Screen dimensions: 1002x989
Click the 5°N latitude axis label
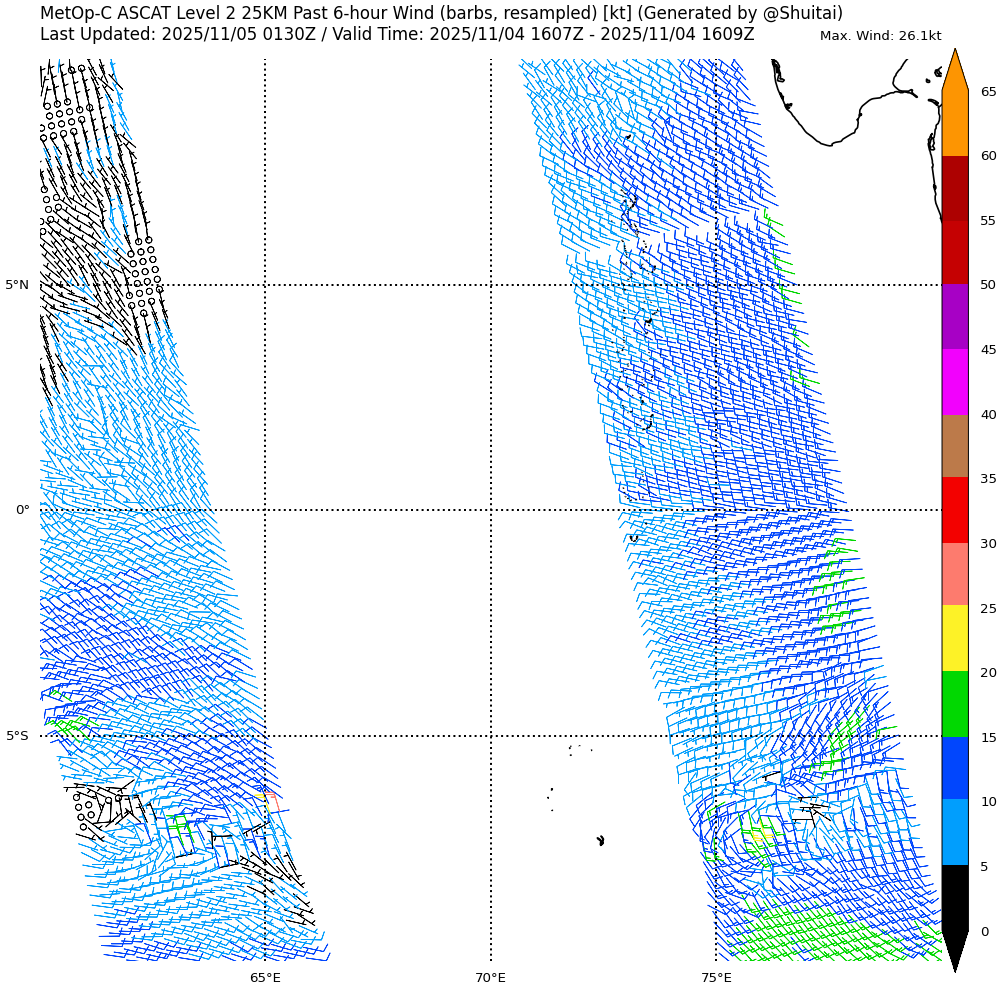17,285
